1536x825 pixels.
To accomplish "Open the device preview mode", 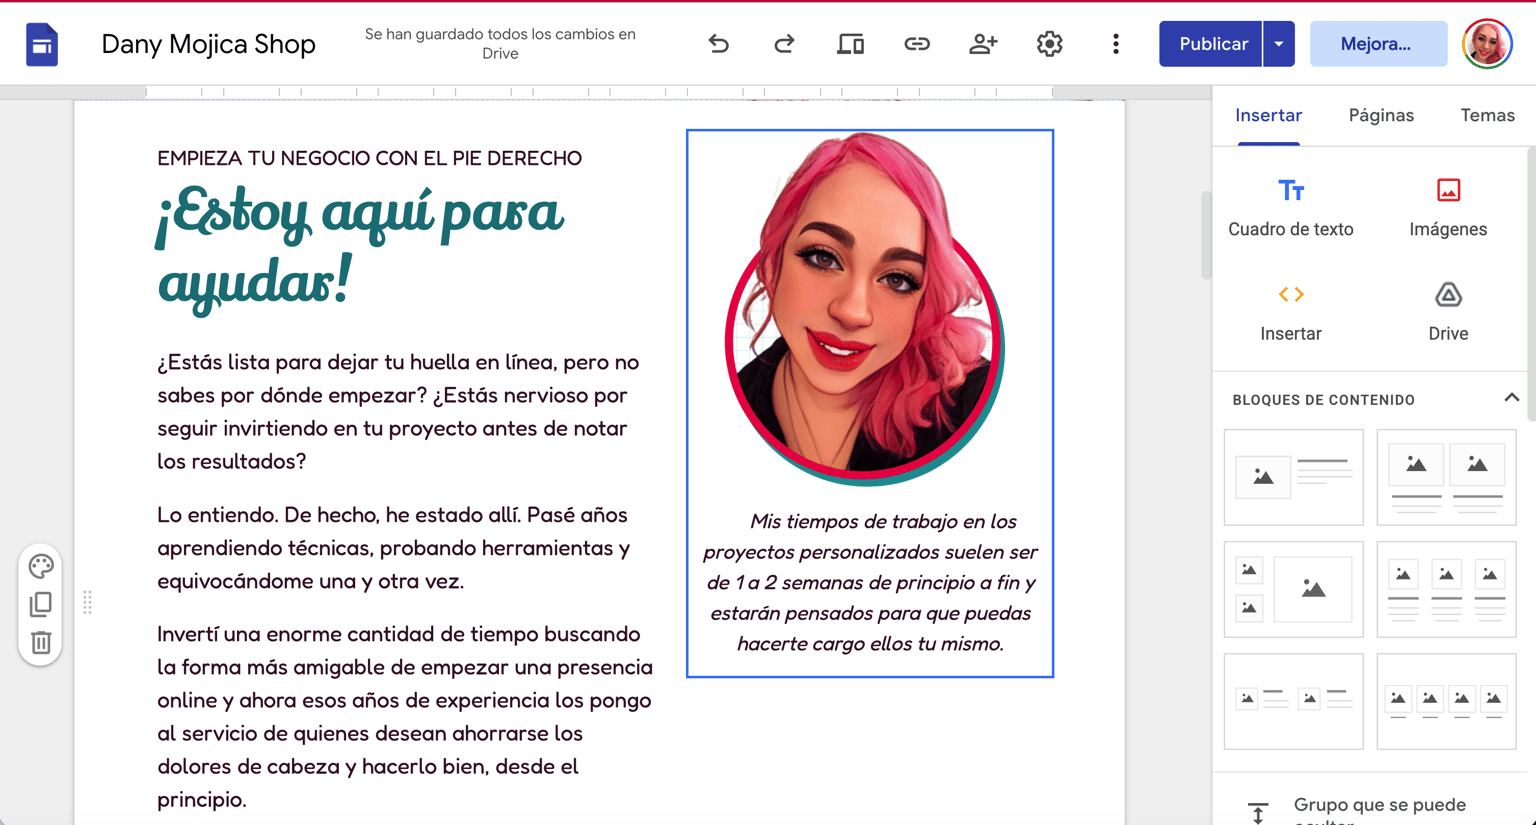I will 851,44.
